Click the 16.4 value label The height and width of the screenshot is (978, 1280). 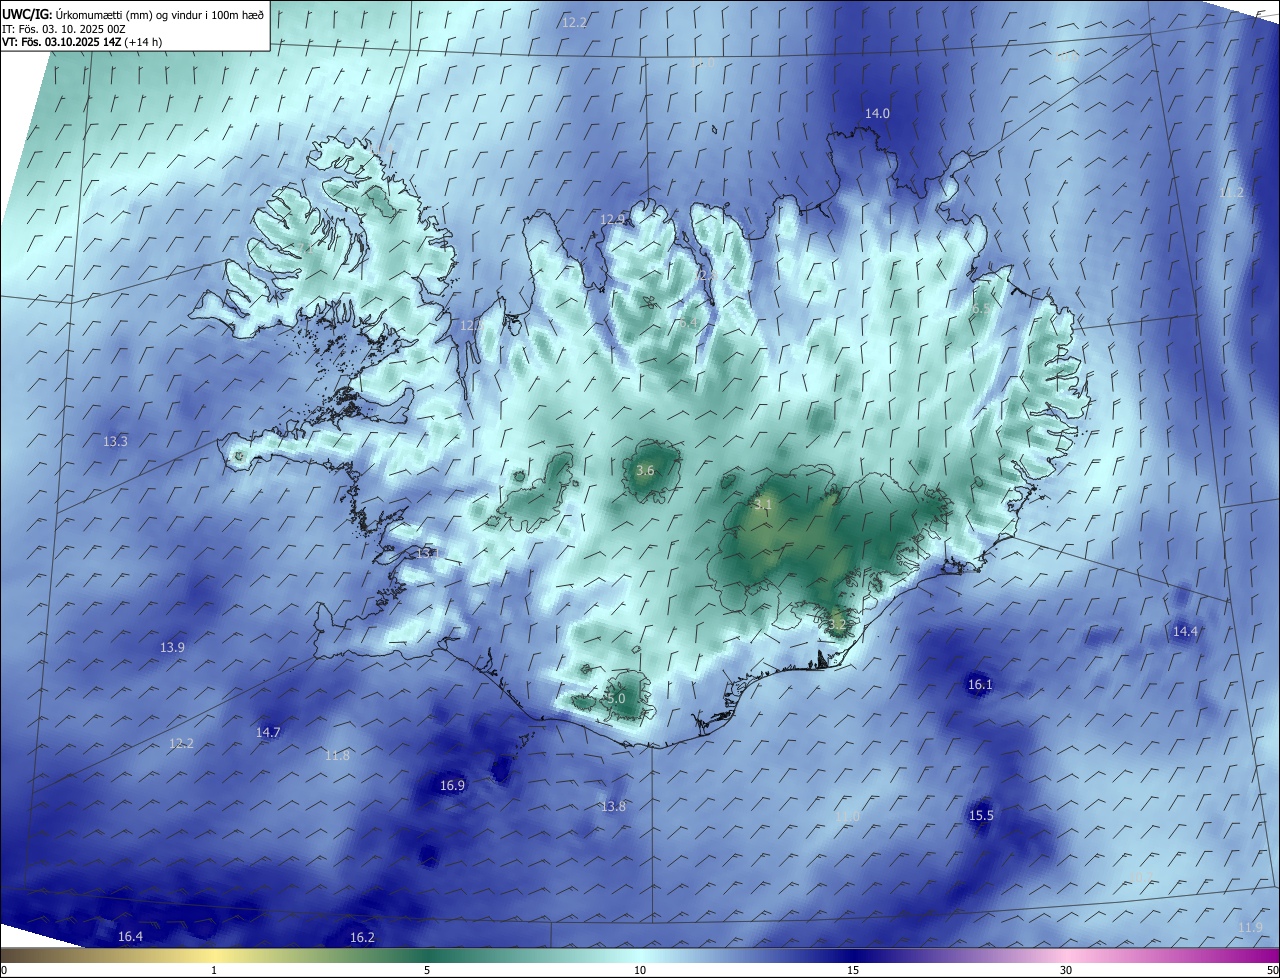coord(130,936)
